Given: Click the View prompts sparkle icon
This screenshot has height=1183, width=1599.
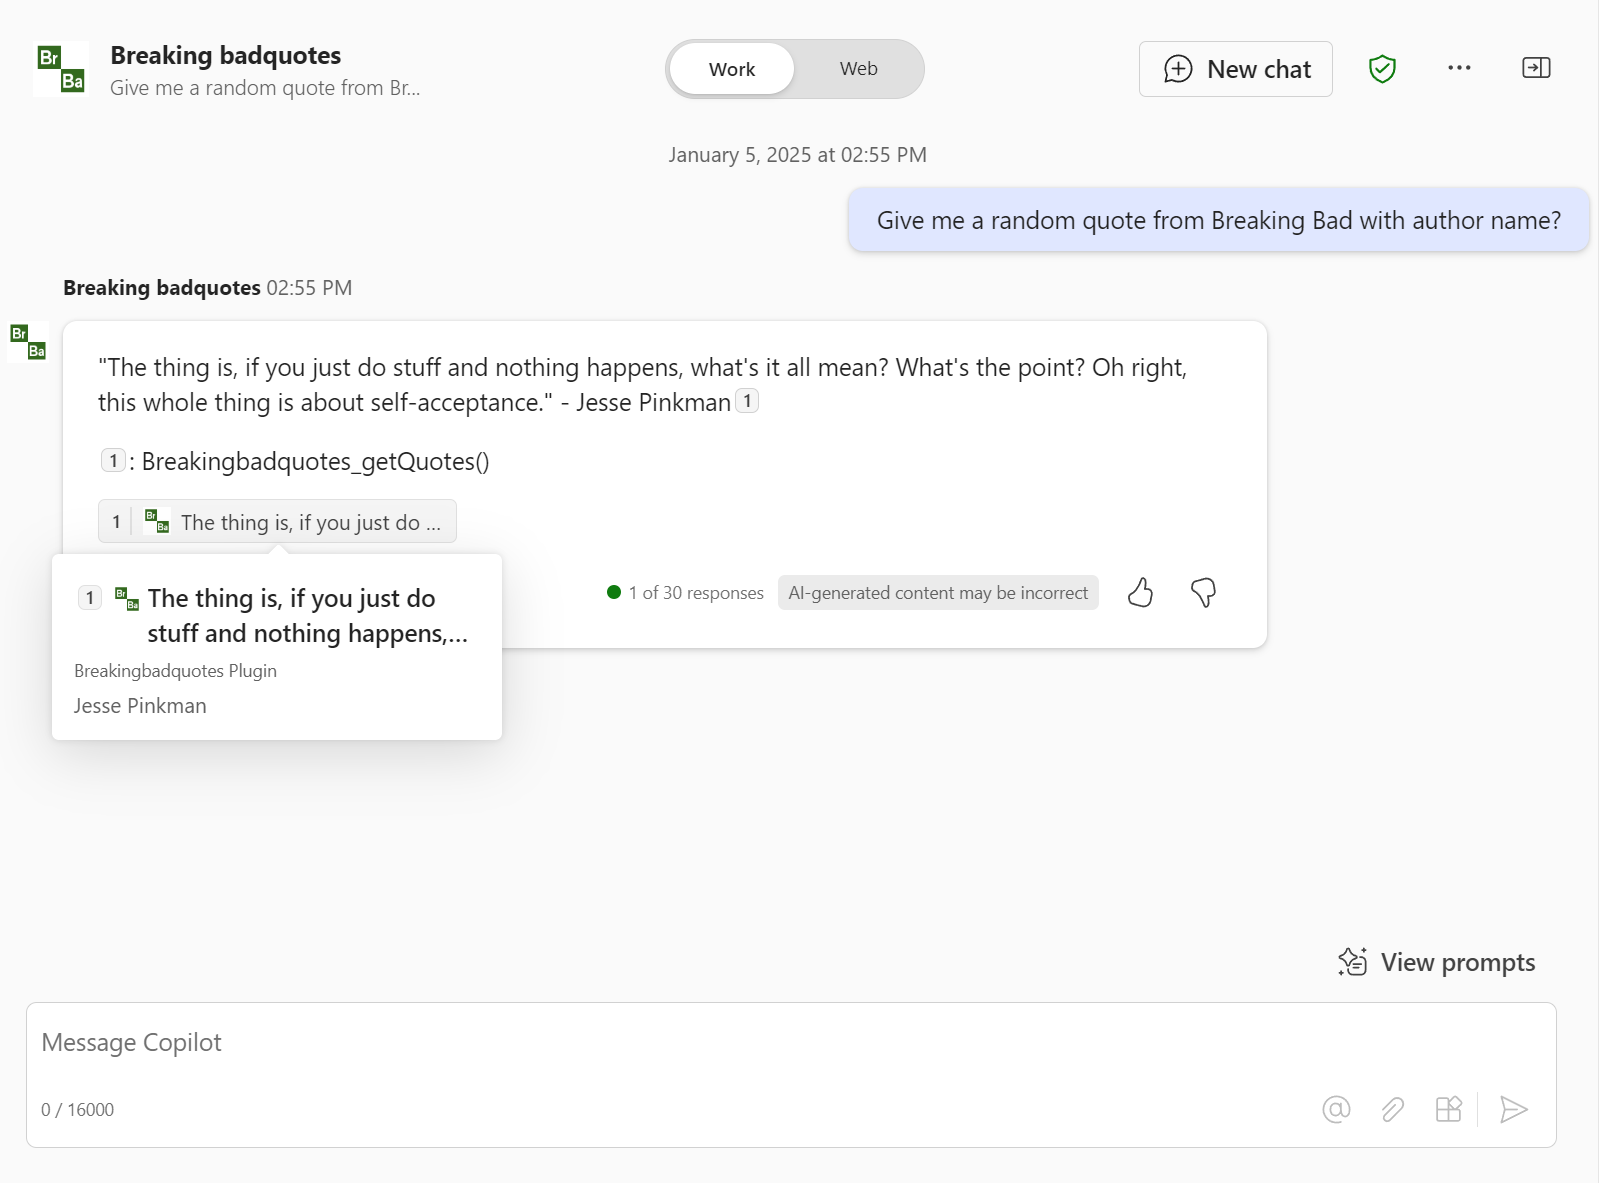Looking at the screenshot, I should pyautogui.click(x=1352, y=962).
